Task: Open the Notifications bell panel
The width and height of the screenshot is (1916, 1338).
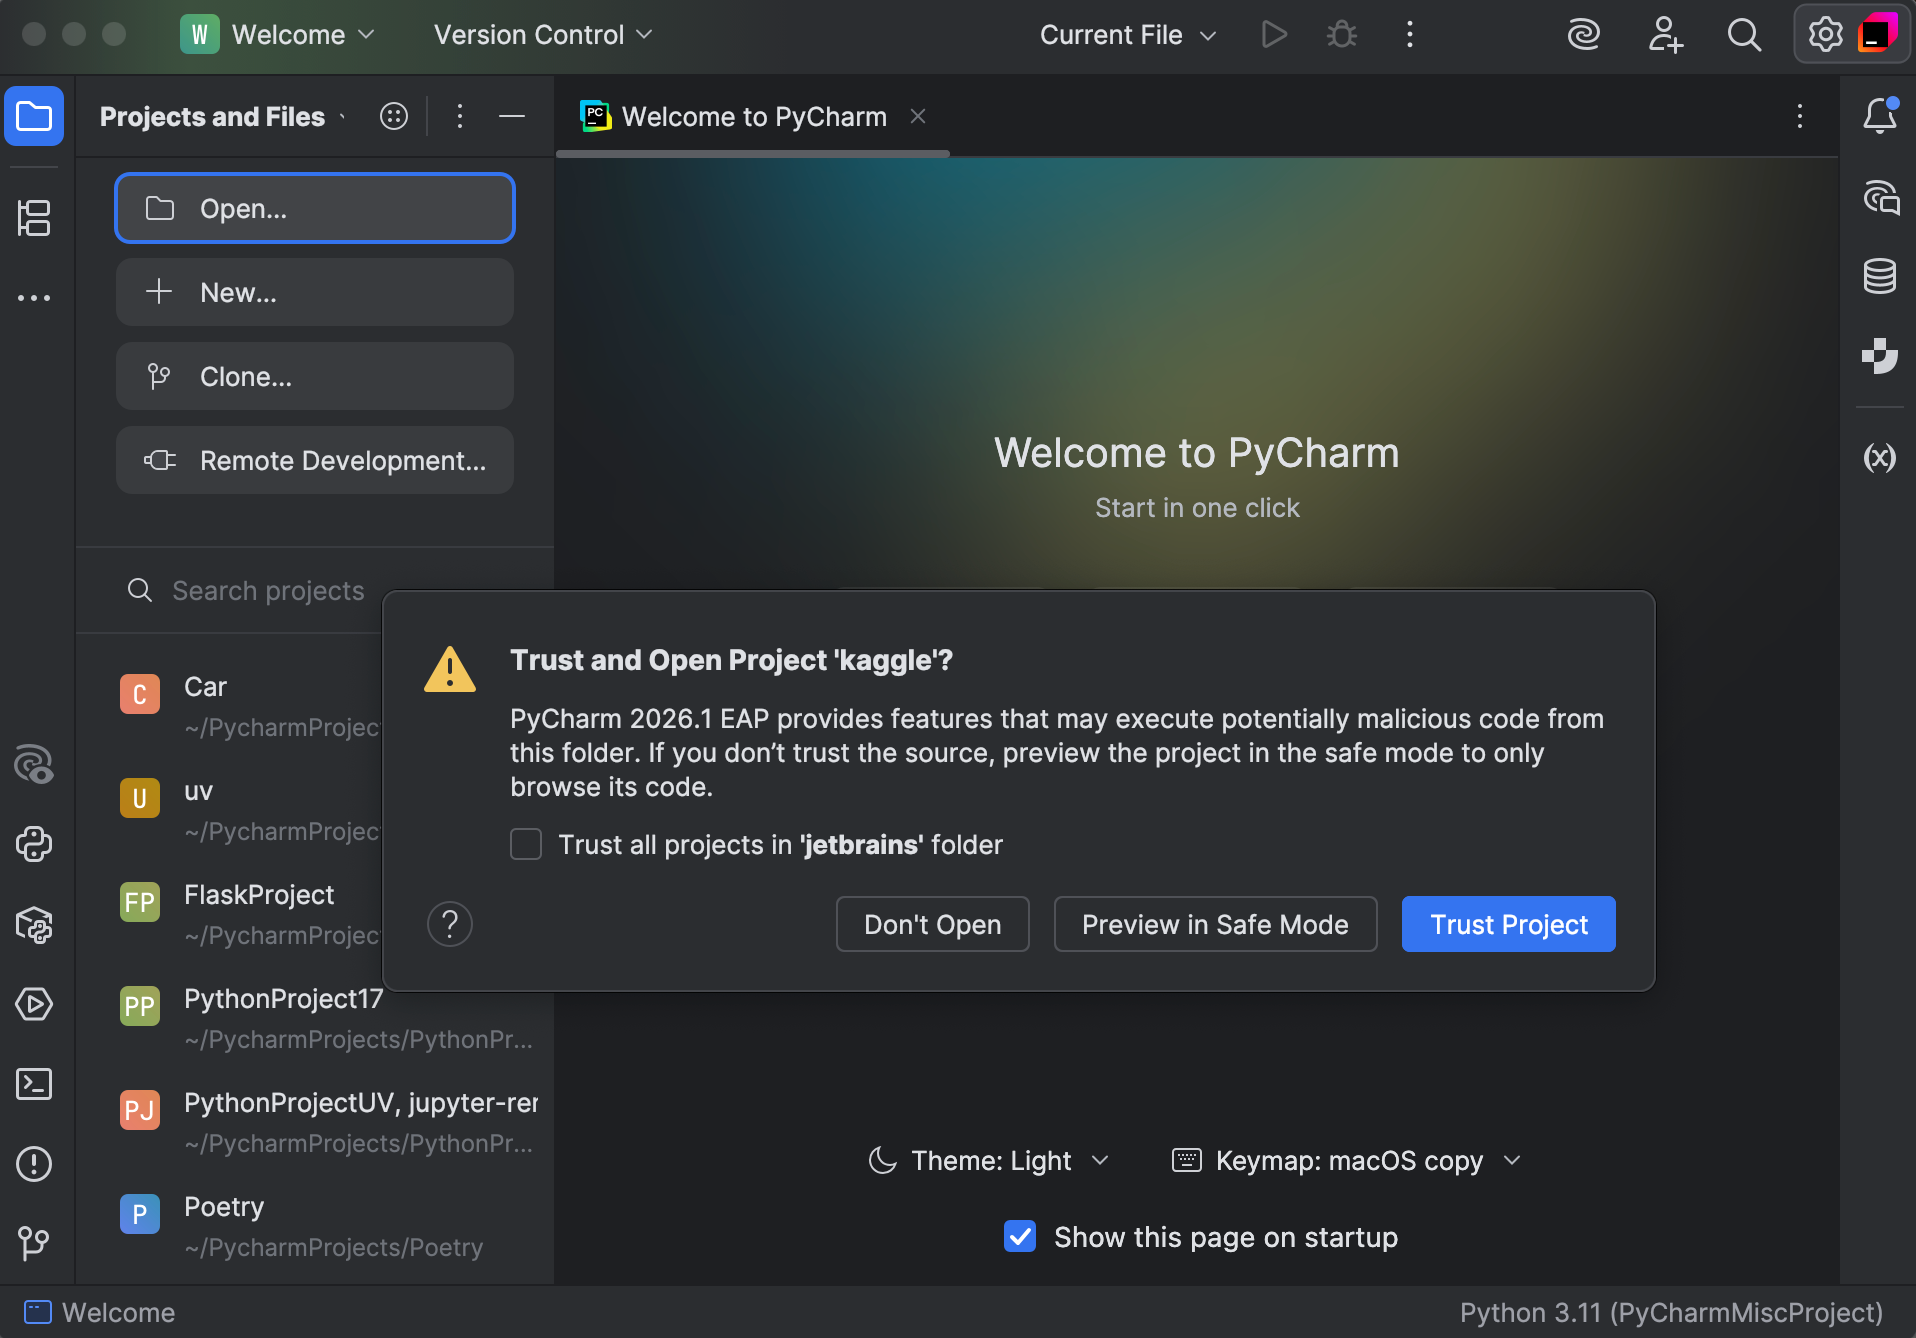Action: [1881, 114]
